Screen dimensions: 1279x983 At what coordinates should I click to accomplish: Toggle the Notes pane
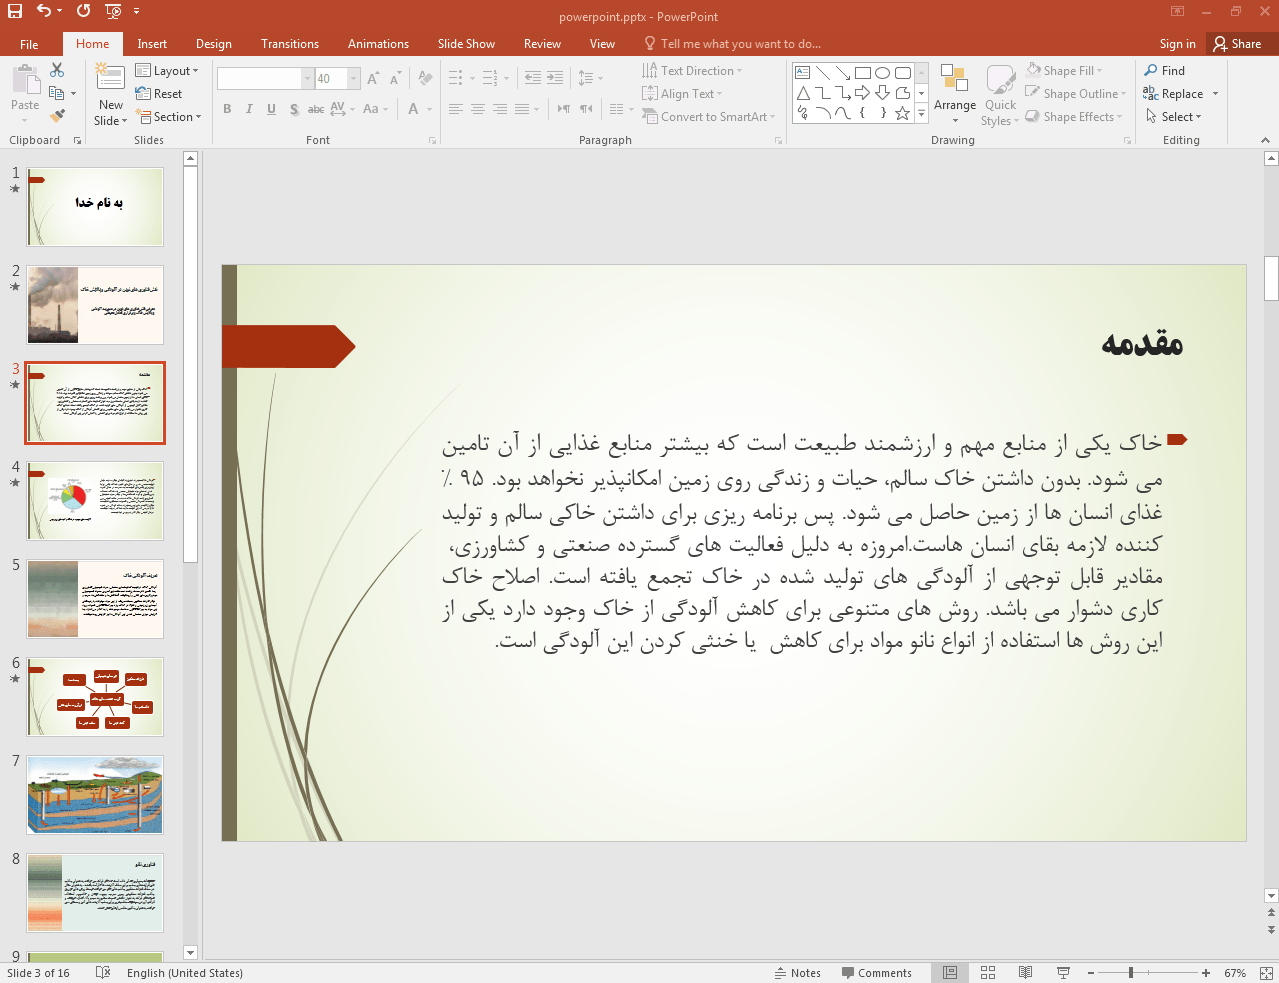click(797, 973)
